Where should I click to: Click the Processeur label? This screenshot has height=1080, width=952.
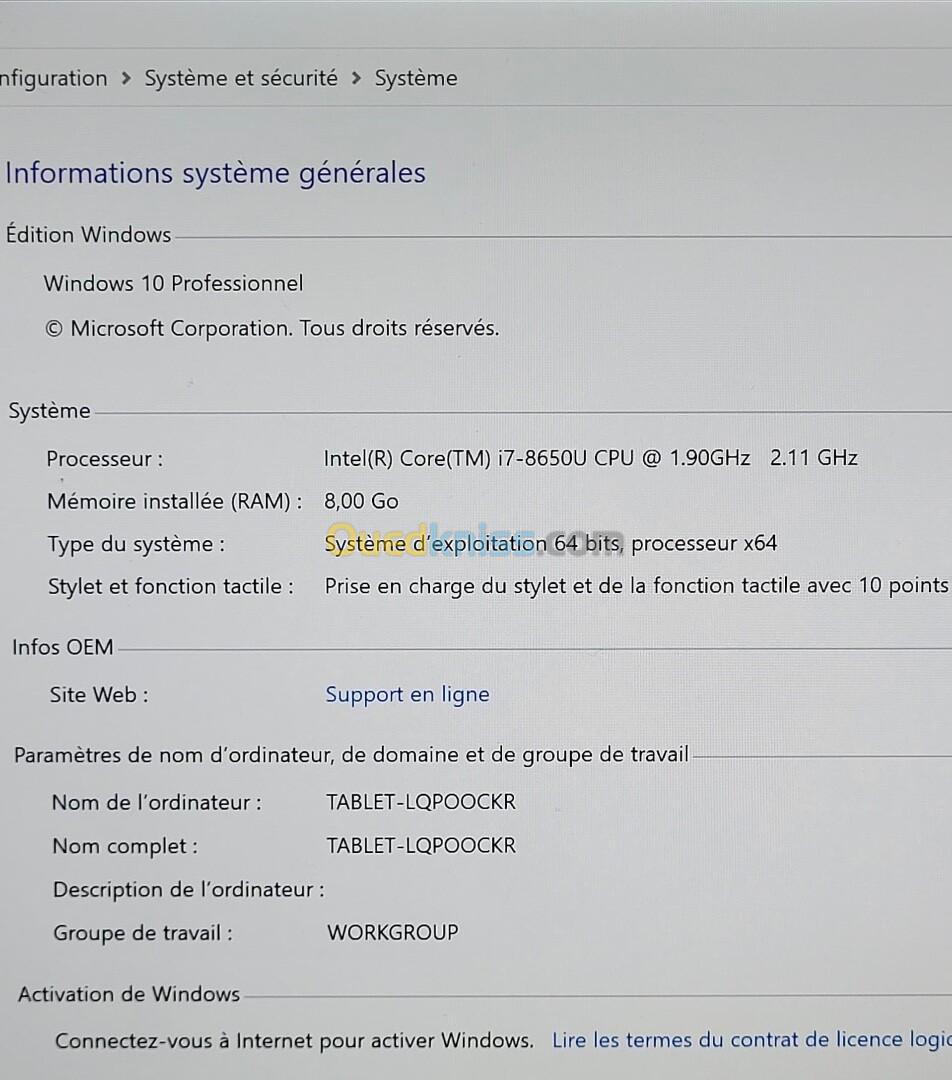[105, 459]
